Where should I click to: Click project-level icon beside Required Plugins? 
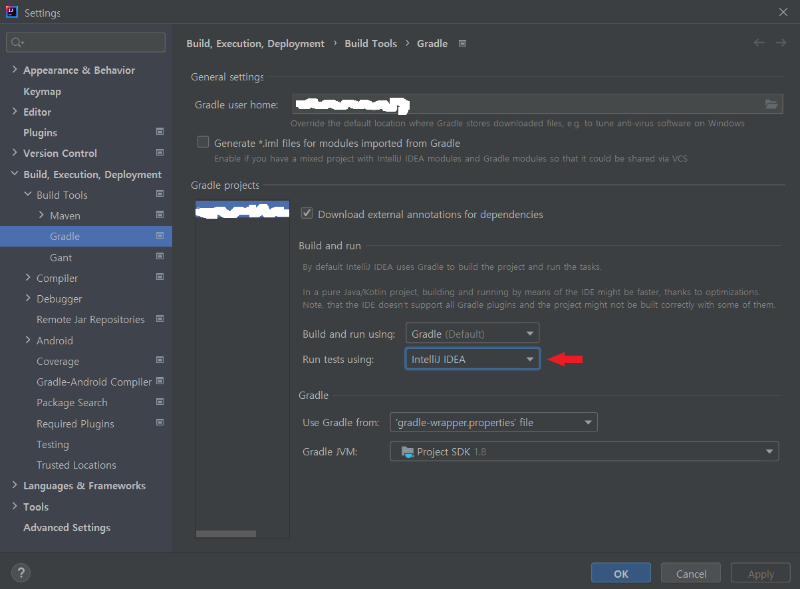pyautogui.click(x=160, y=423)
